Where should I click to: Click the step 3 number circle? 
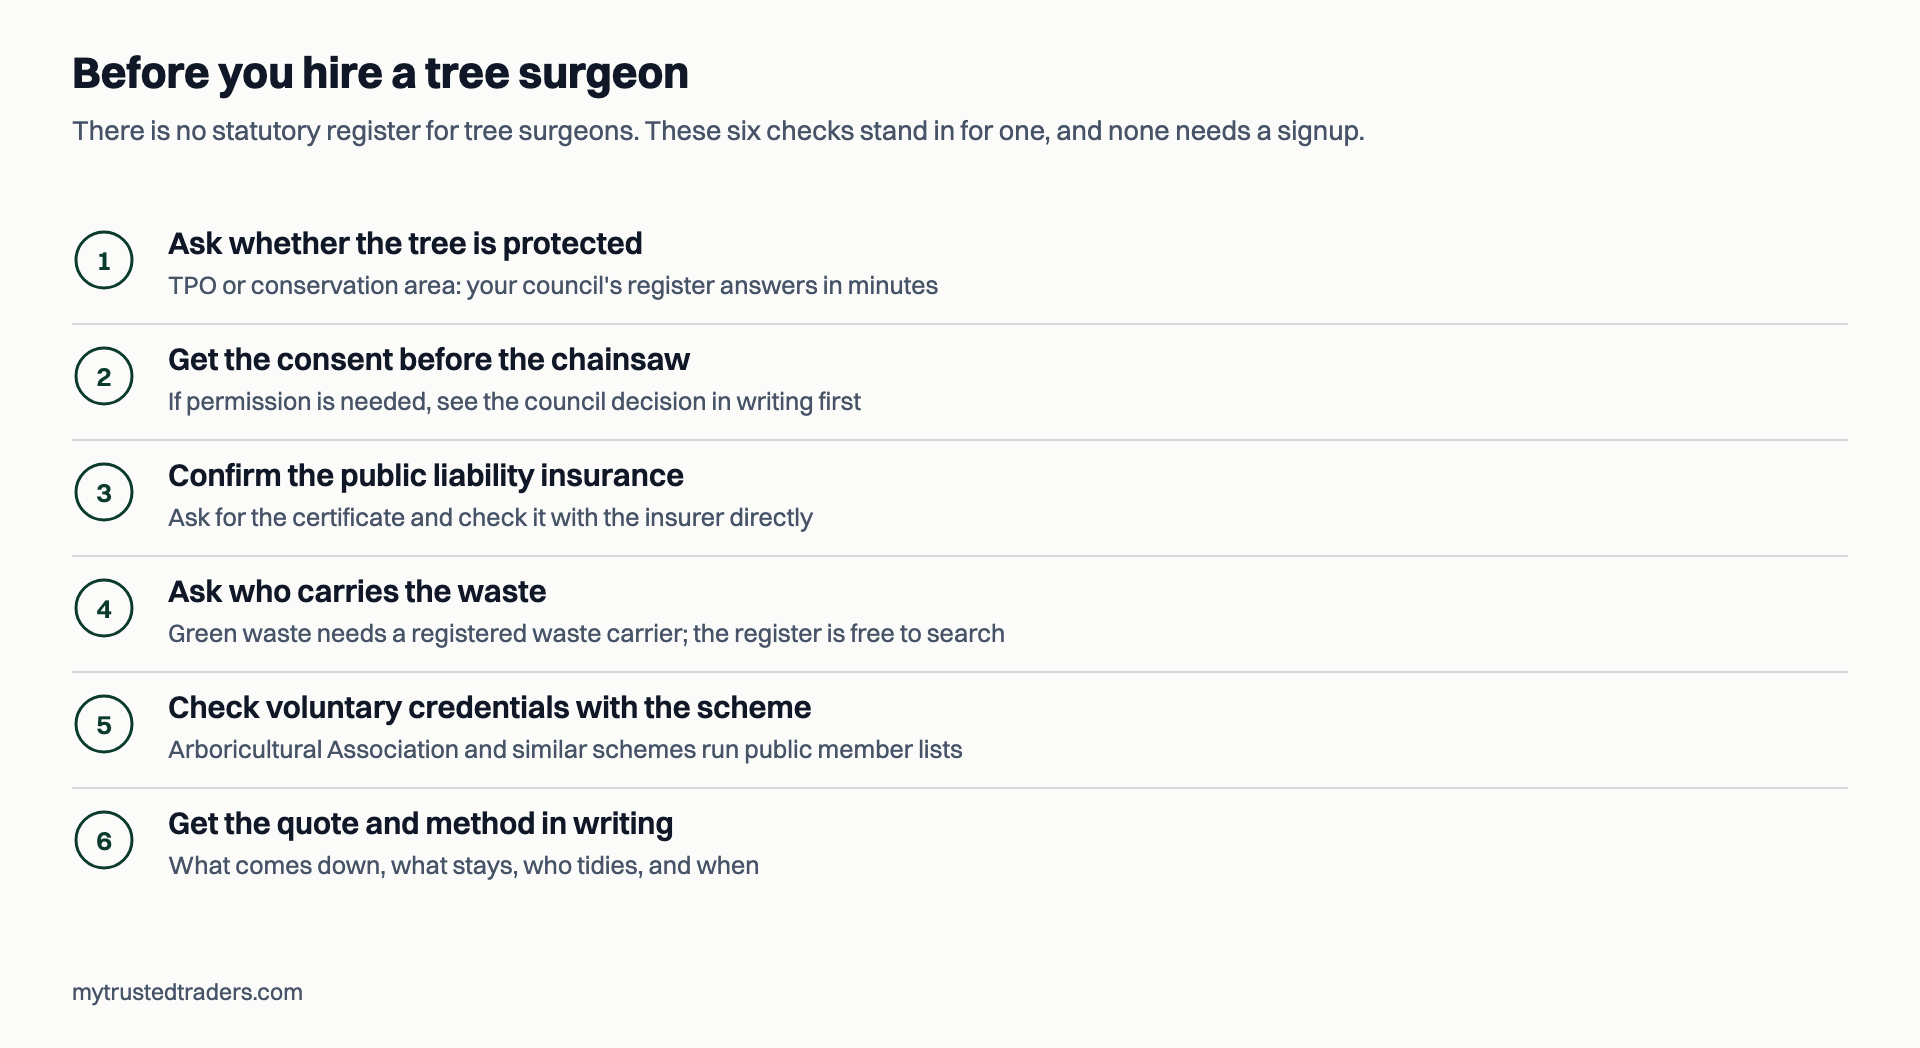[104, 492]
